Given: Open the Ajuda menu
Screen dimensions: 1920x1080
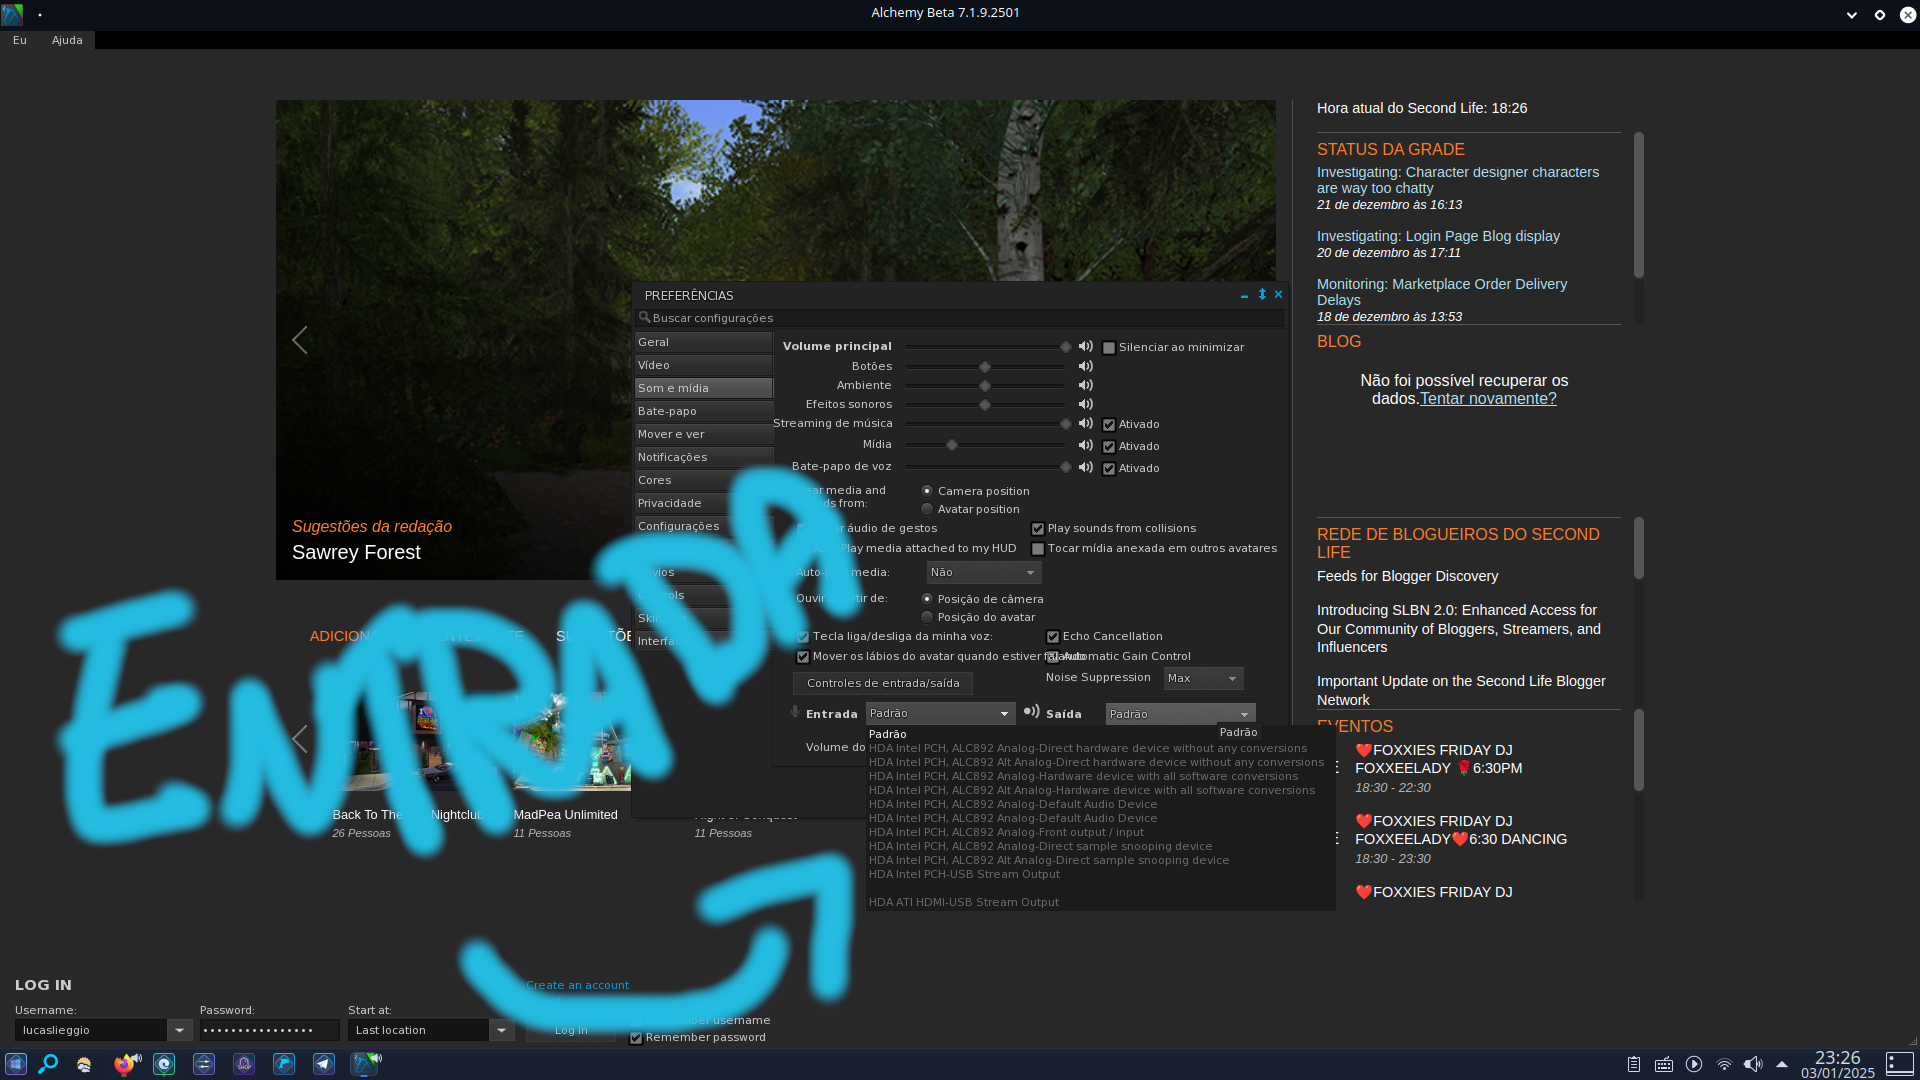Looking at the screenshot, I should [x=67, y=40].
